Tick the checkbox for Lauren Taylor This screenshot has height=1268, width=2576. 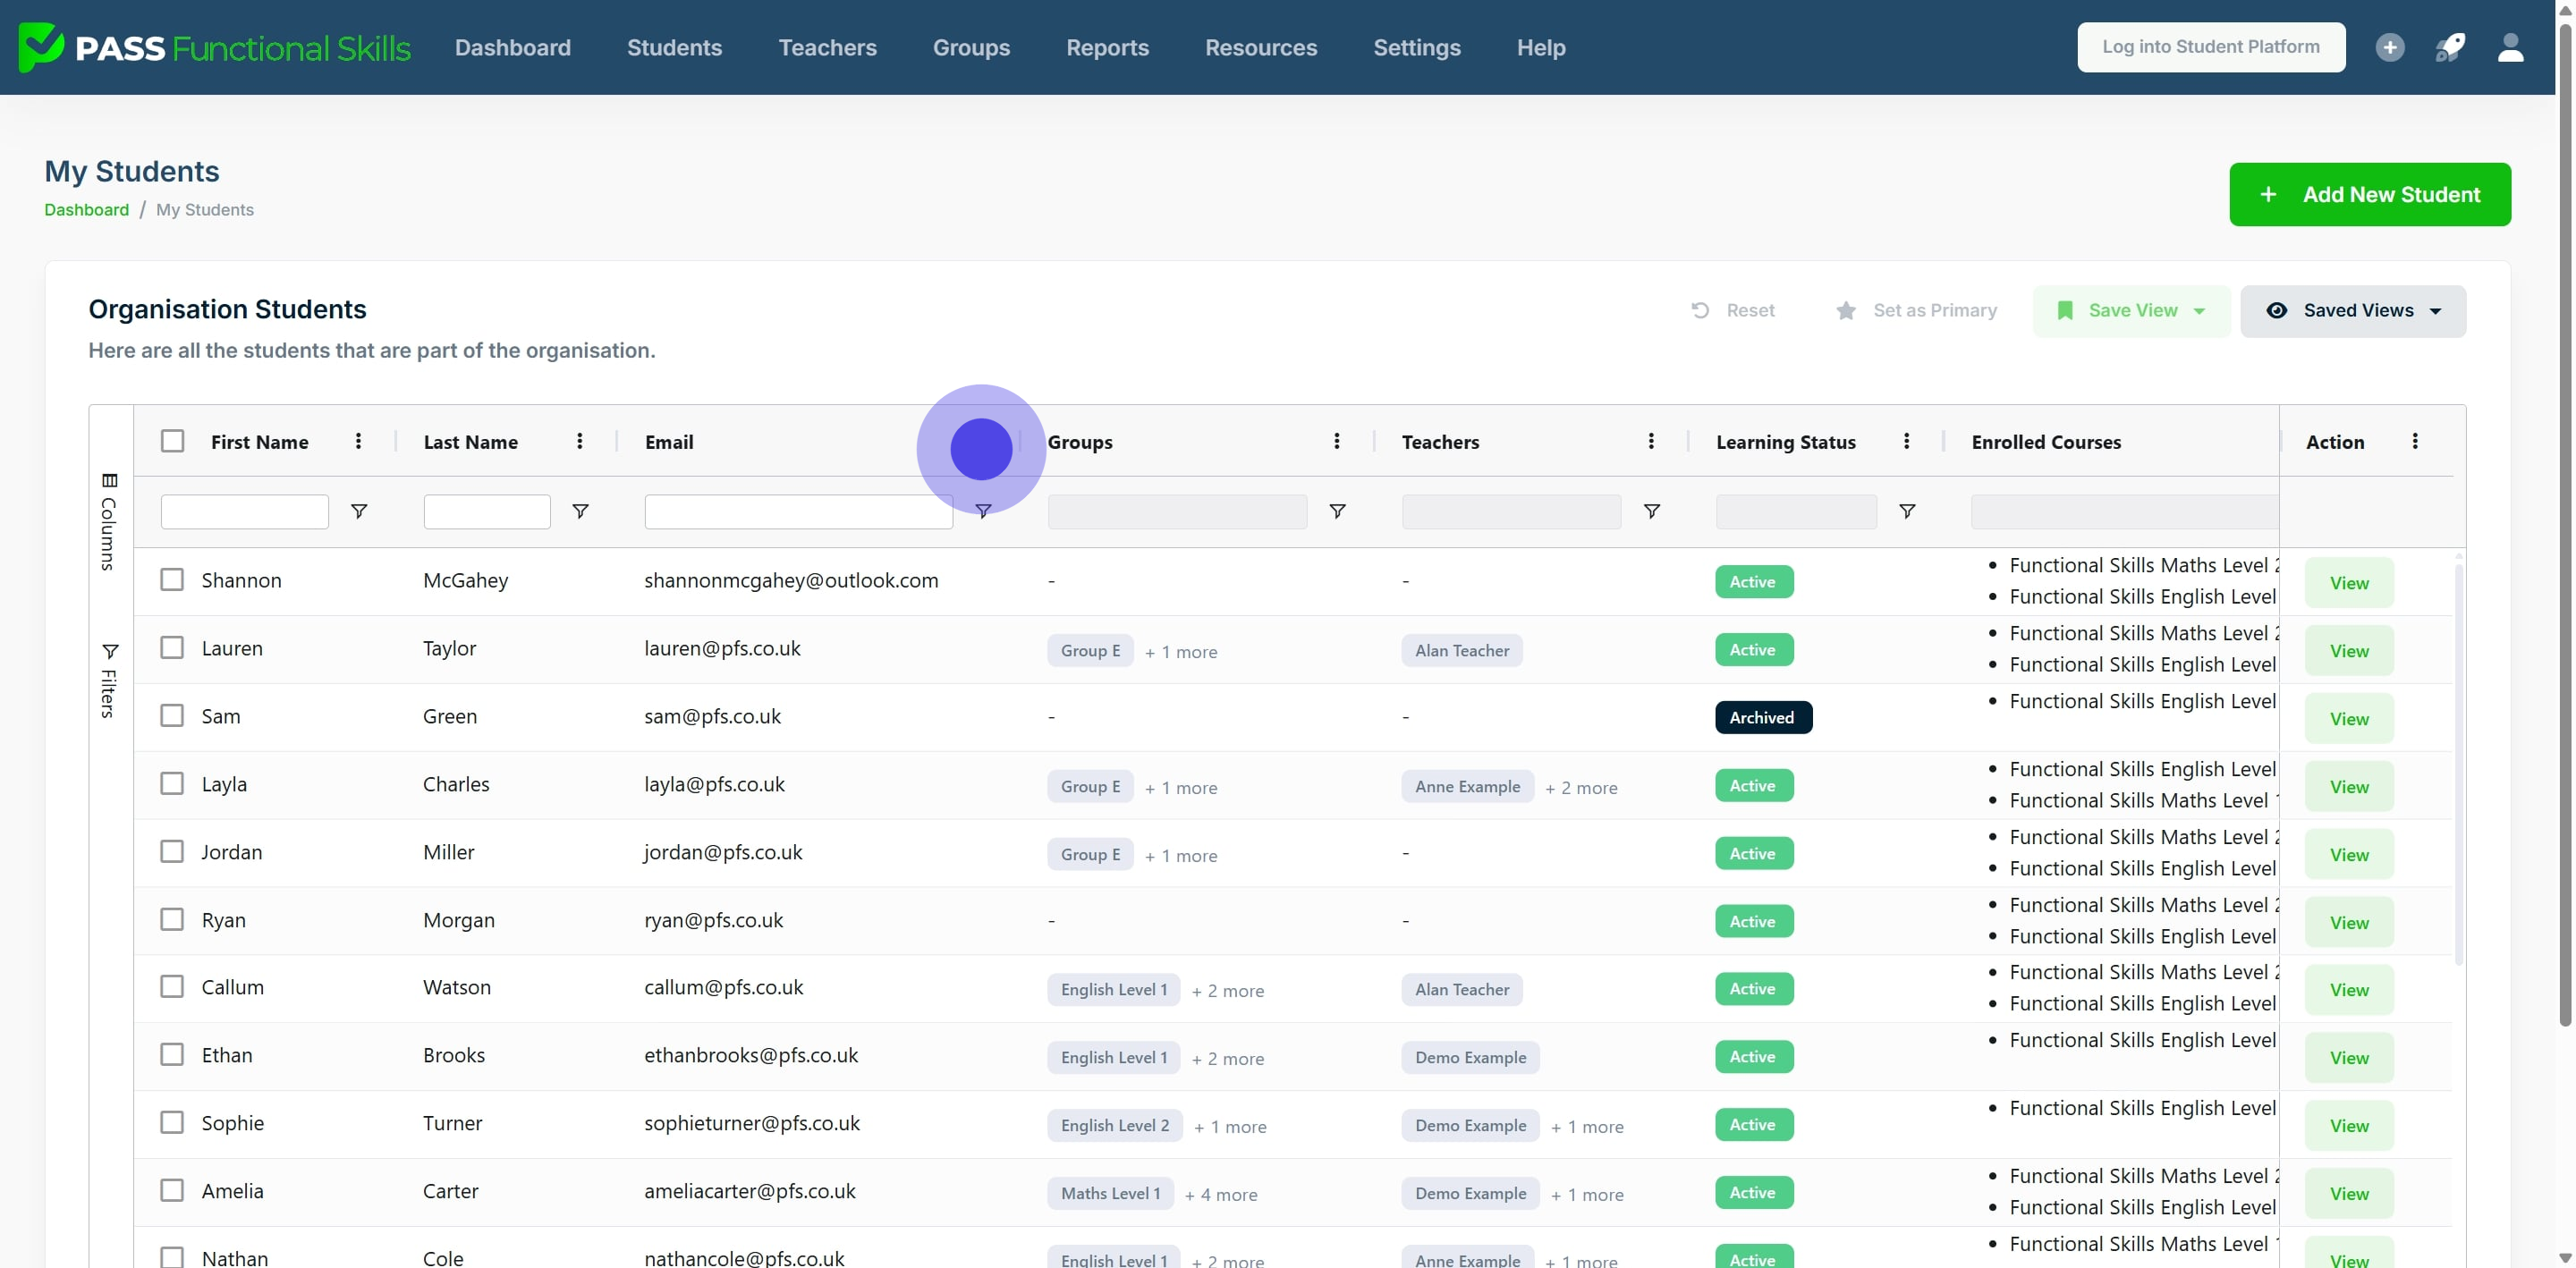(172, 648)
